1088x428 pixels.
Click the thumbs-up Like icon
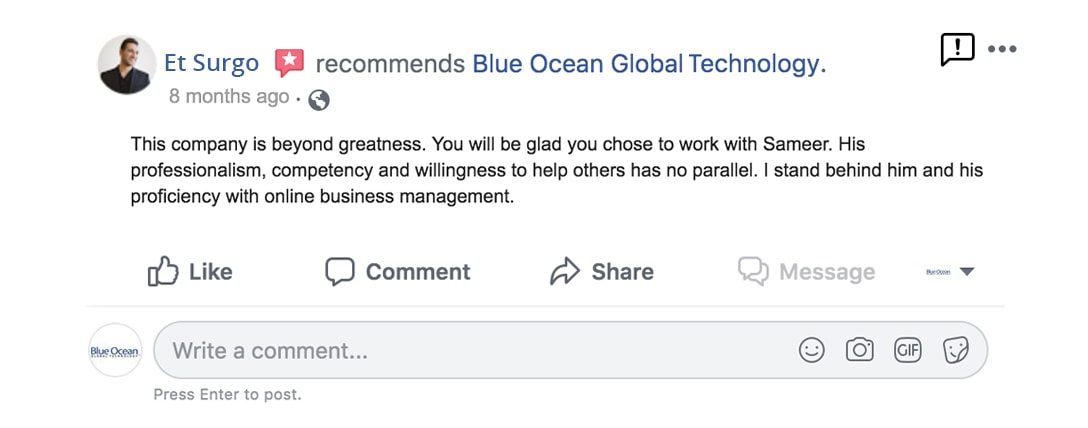click(163, 271)
